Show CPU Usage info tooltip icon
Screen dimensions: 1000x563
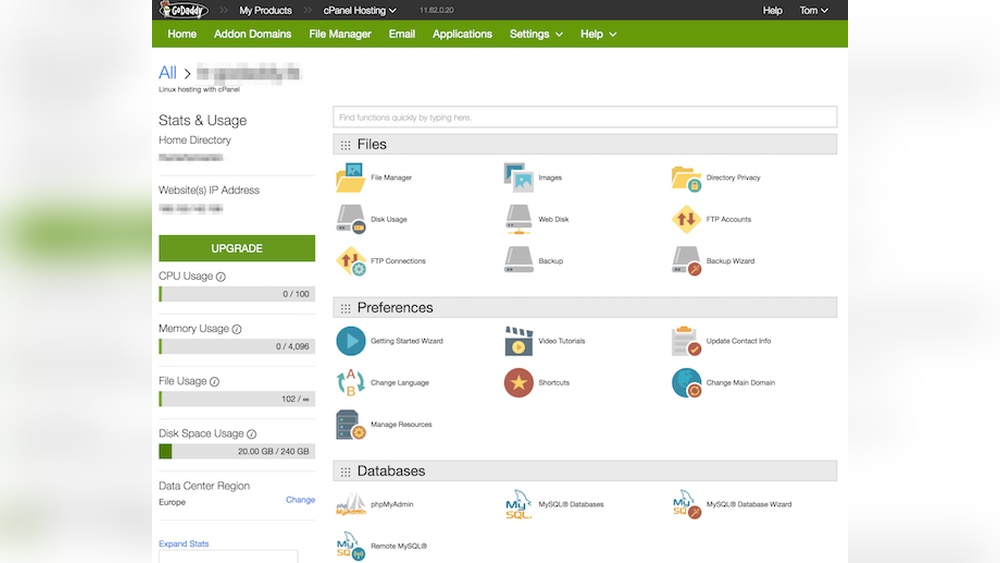(221, 277)
